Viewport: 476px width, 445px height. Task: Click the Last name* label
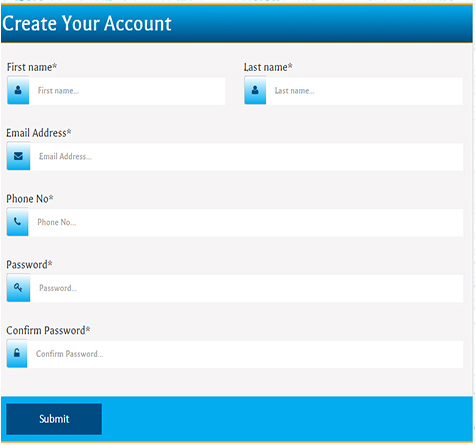click(268, 67)
